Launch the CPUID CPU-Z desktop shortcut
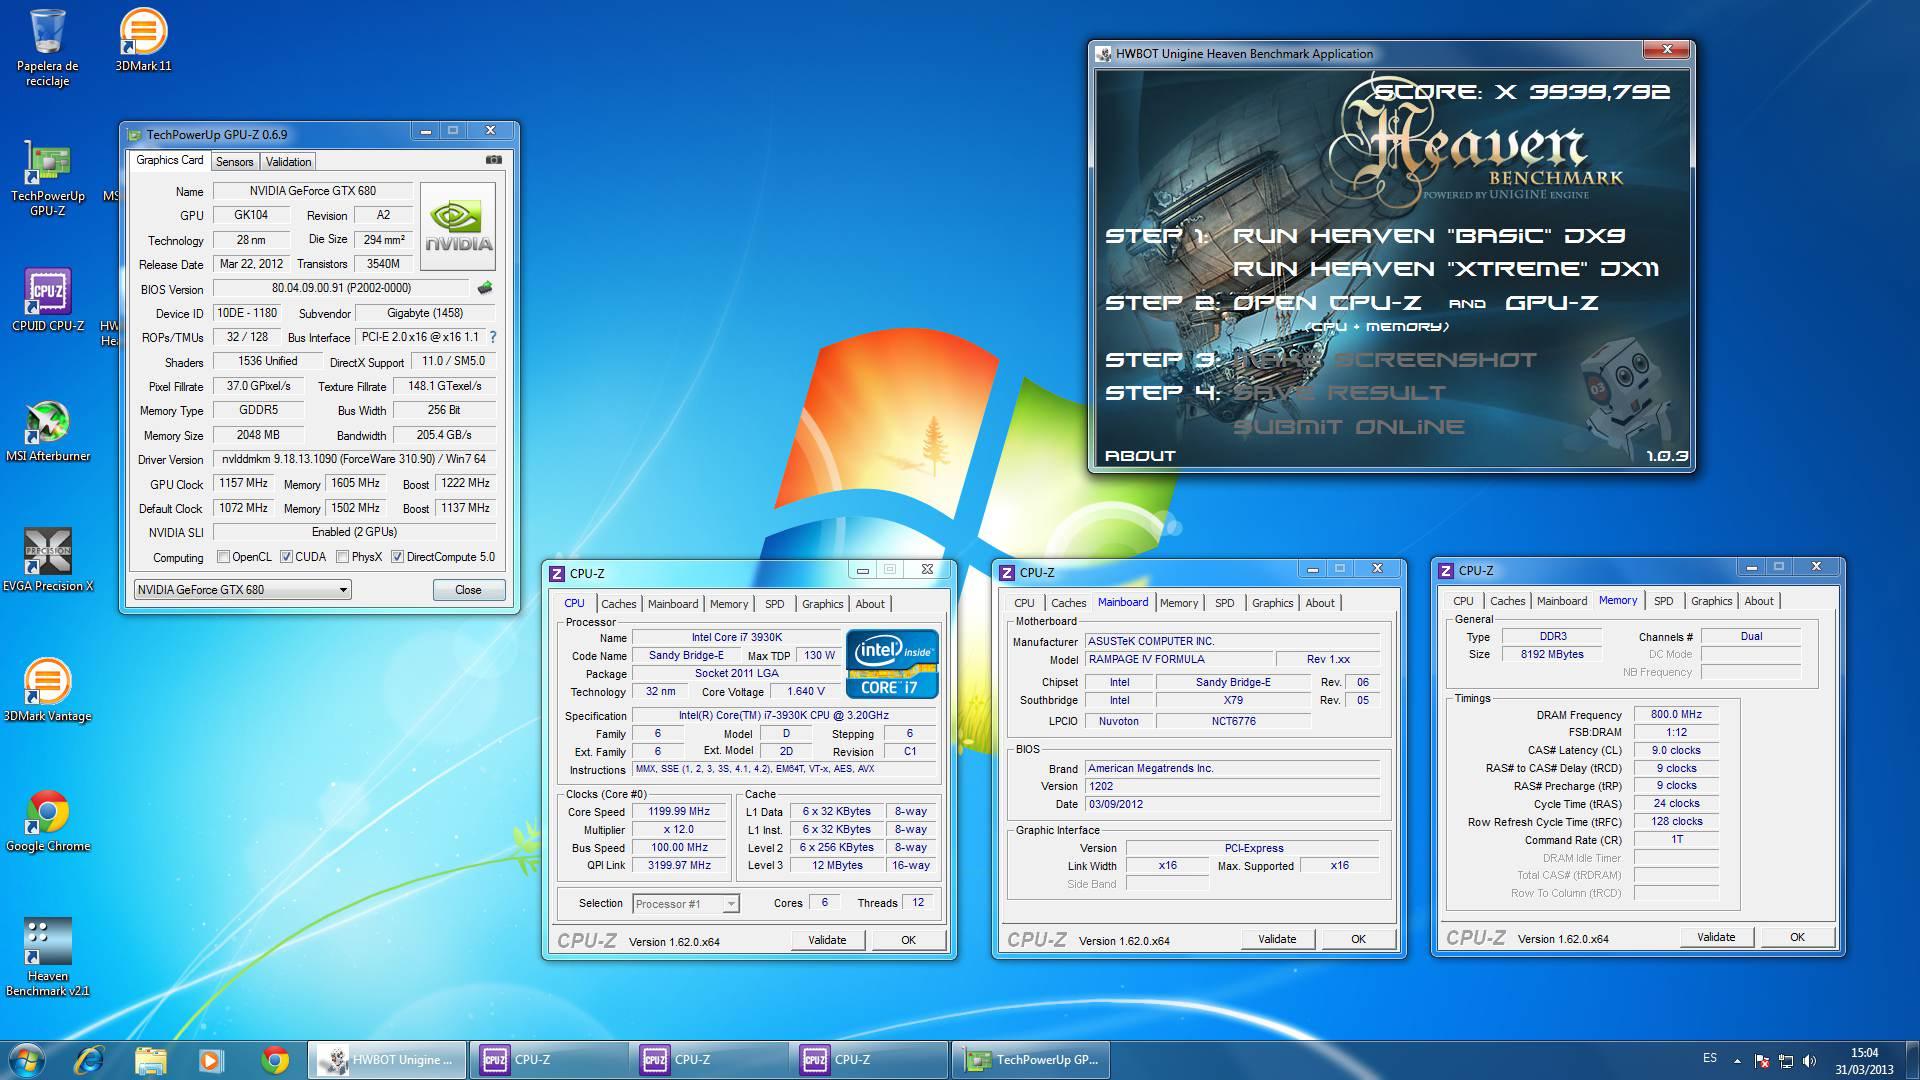1920x1080 pixels. click(x=47, y=300)
